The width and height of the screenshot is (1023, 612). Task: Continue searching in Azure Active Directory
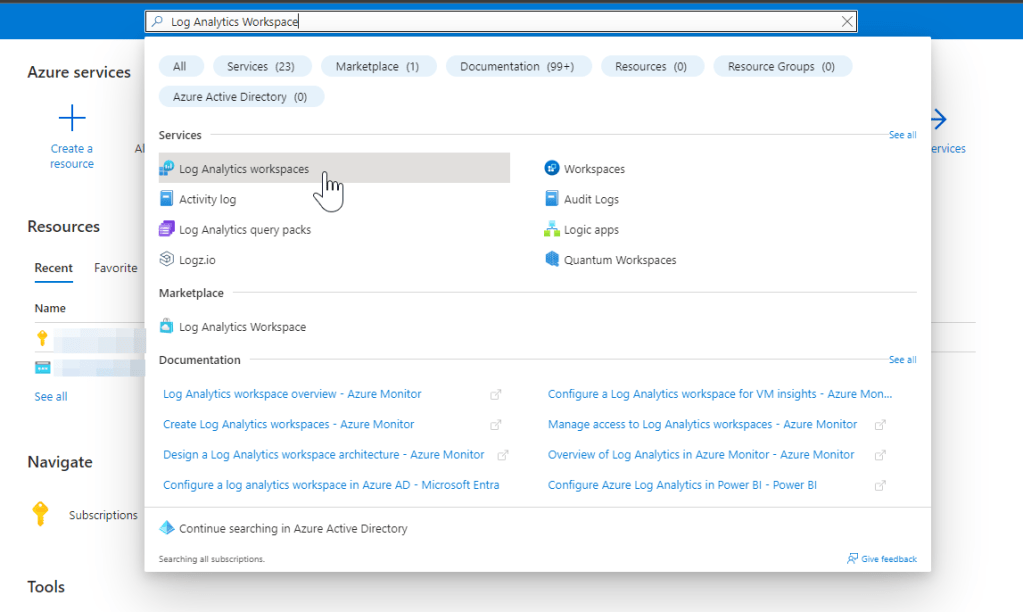coord(292,528)
